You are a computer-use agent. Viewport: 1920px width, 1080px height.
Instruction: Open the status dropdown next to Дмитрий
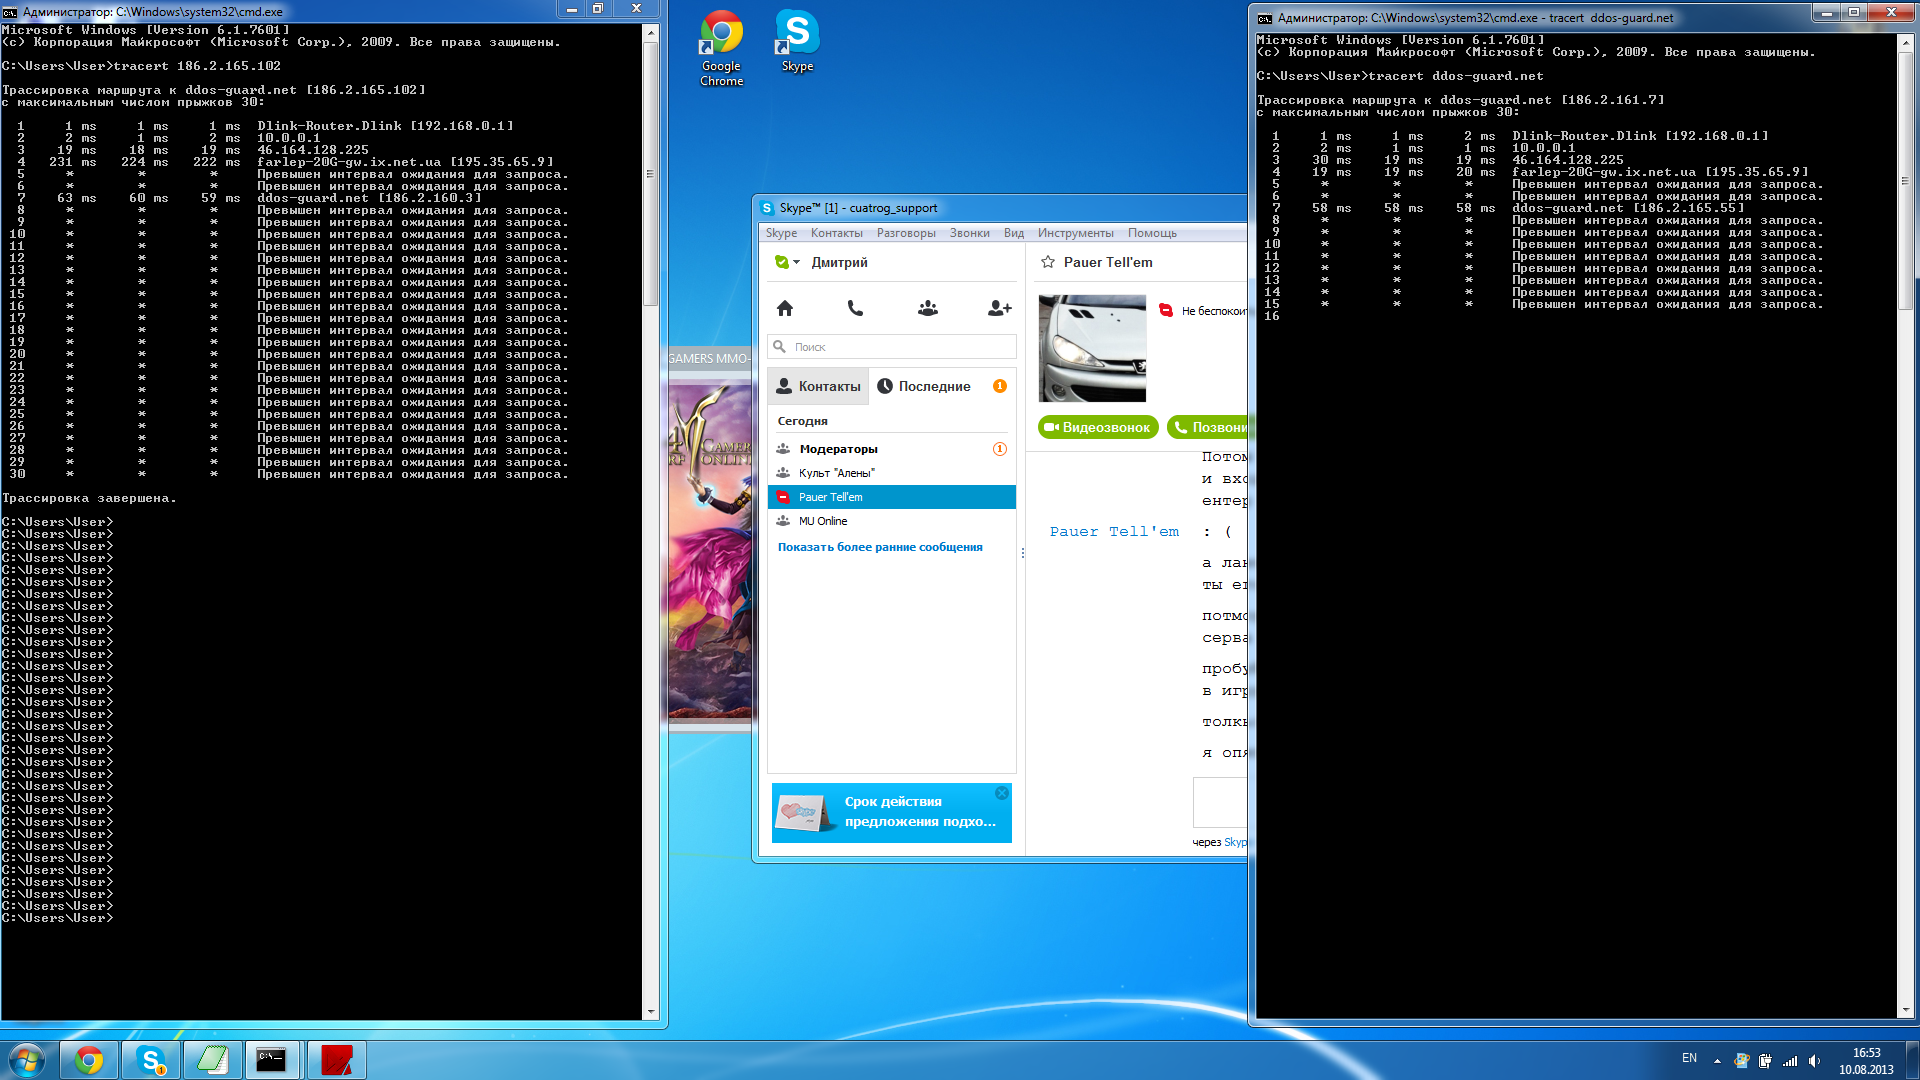pos(797,262)
